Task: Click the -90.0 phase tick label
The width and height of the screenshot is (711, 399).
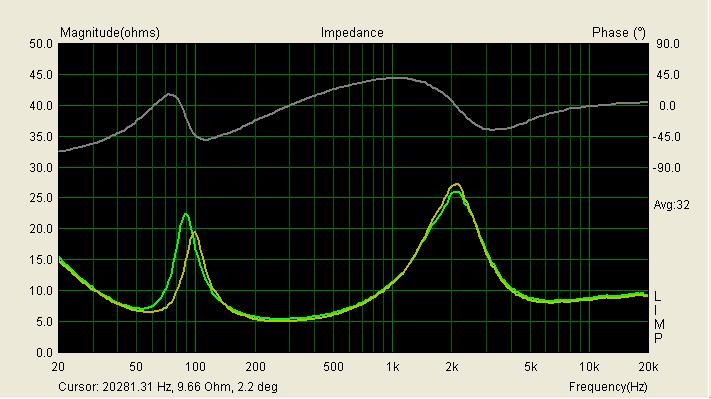Action: click(x=667, y=168)
